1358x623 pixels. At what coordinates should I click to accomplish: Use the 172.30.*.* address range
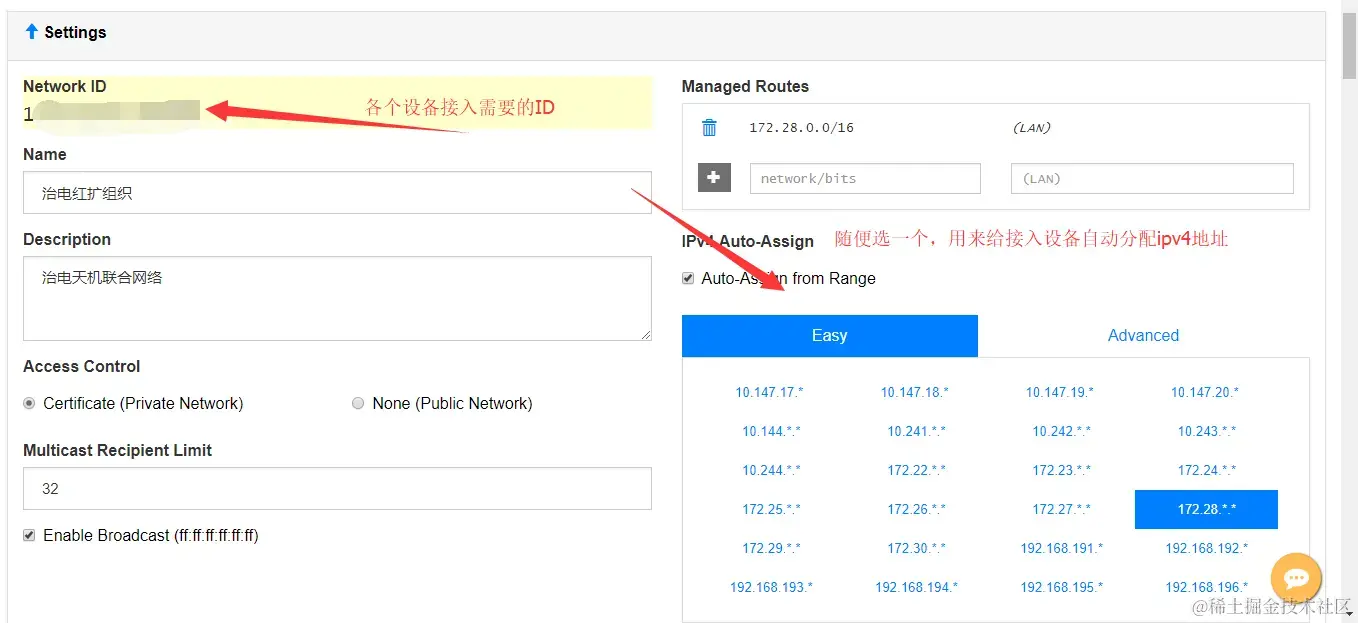pyautogui.click(x=916, y=548)
